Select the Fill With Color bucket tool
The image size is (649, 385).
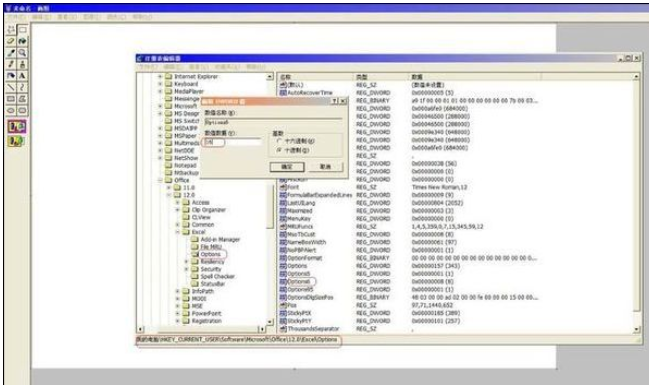click(x=22, y=41)
